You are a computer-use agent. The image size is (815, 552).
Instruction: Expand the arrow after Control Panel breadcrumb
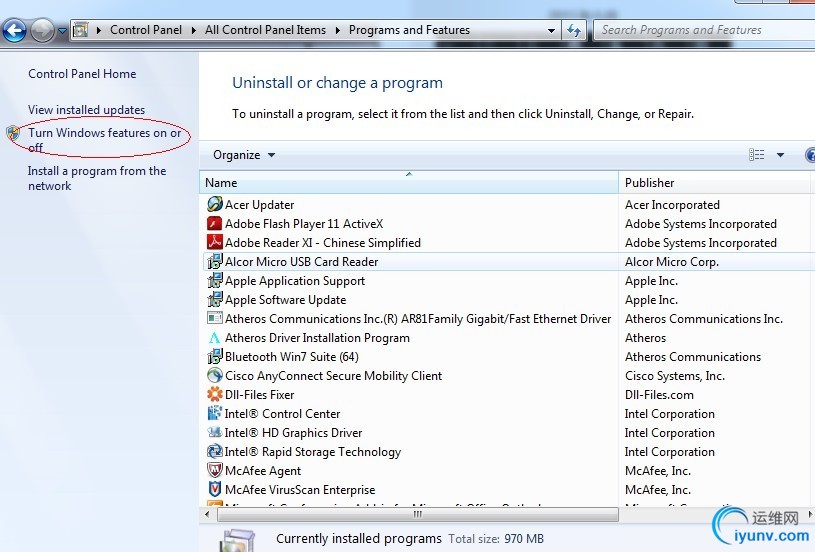point(194,30)
